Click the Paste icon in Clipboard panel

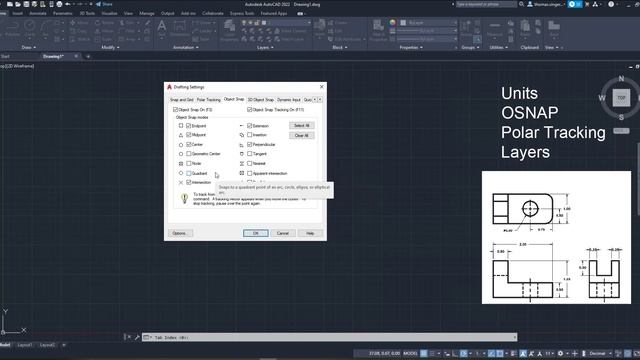click(525, 29)
